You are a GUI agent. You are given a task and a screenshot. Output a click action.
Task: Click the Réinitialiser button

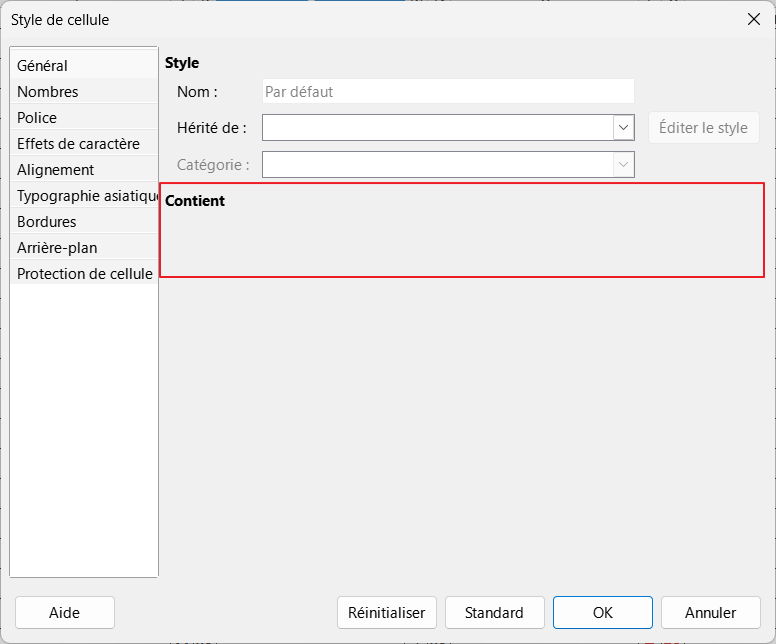pyautogui.click(x=387, y=613)
